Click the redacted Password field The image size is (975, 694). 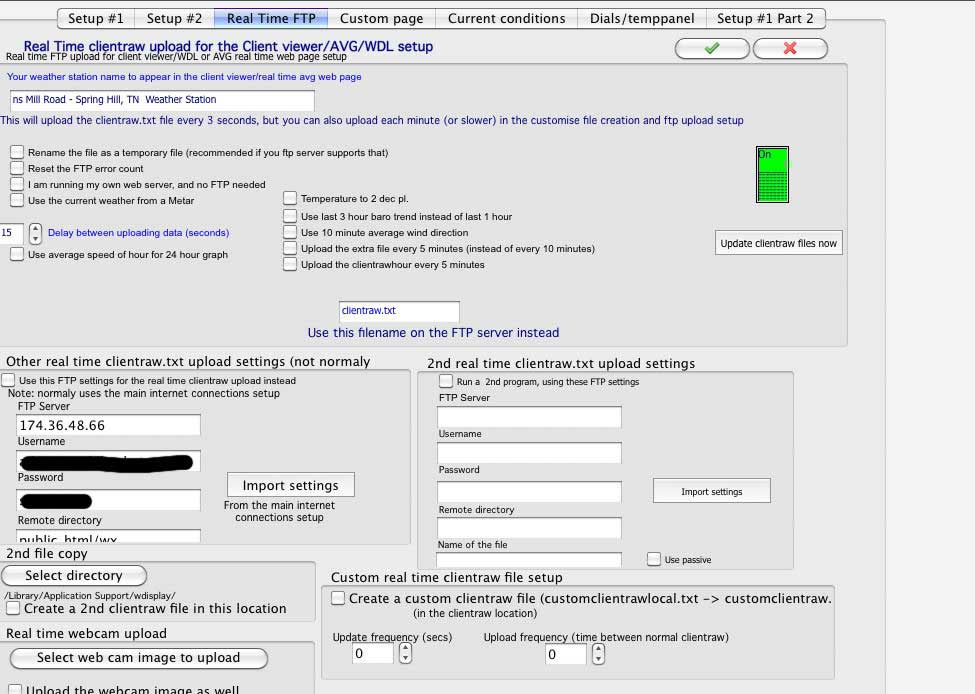[108, 500]
